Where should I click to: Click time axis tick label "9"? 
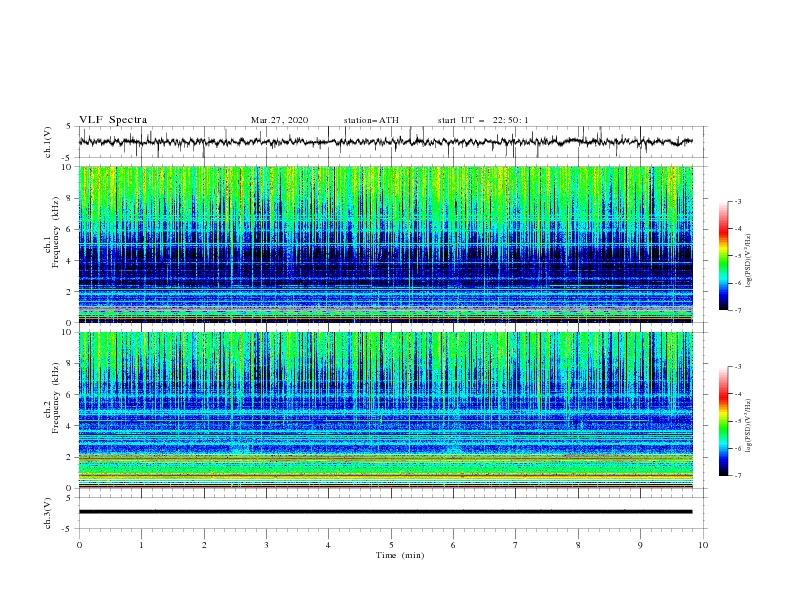640,545
